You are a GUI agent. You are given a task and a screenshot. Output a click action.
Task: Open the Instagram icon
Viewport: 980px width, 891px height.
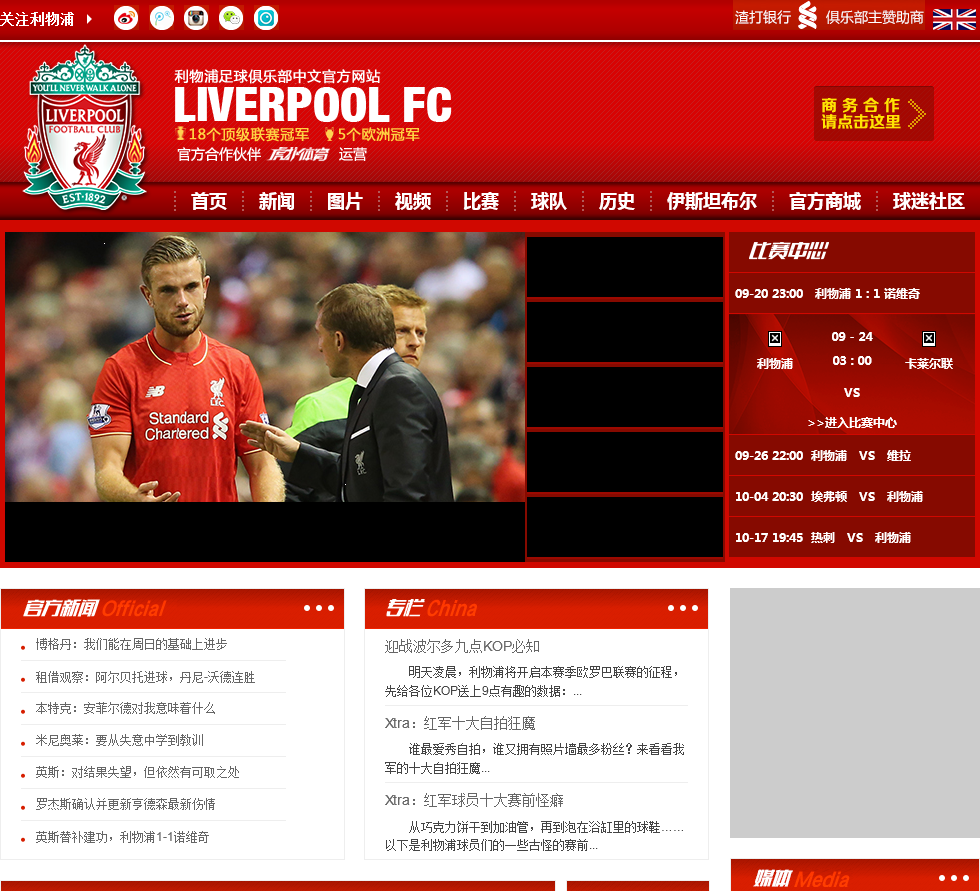196,18
